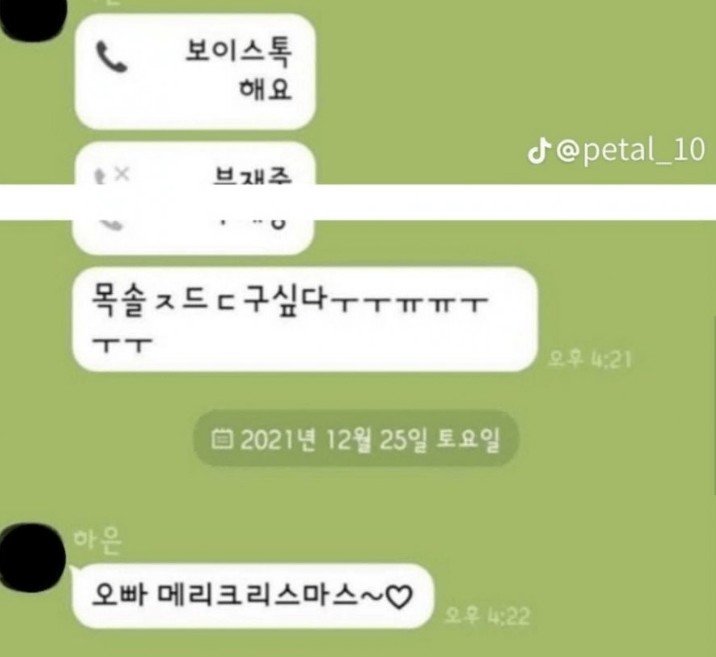Tap the sender name 하은

[97, 541]
